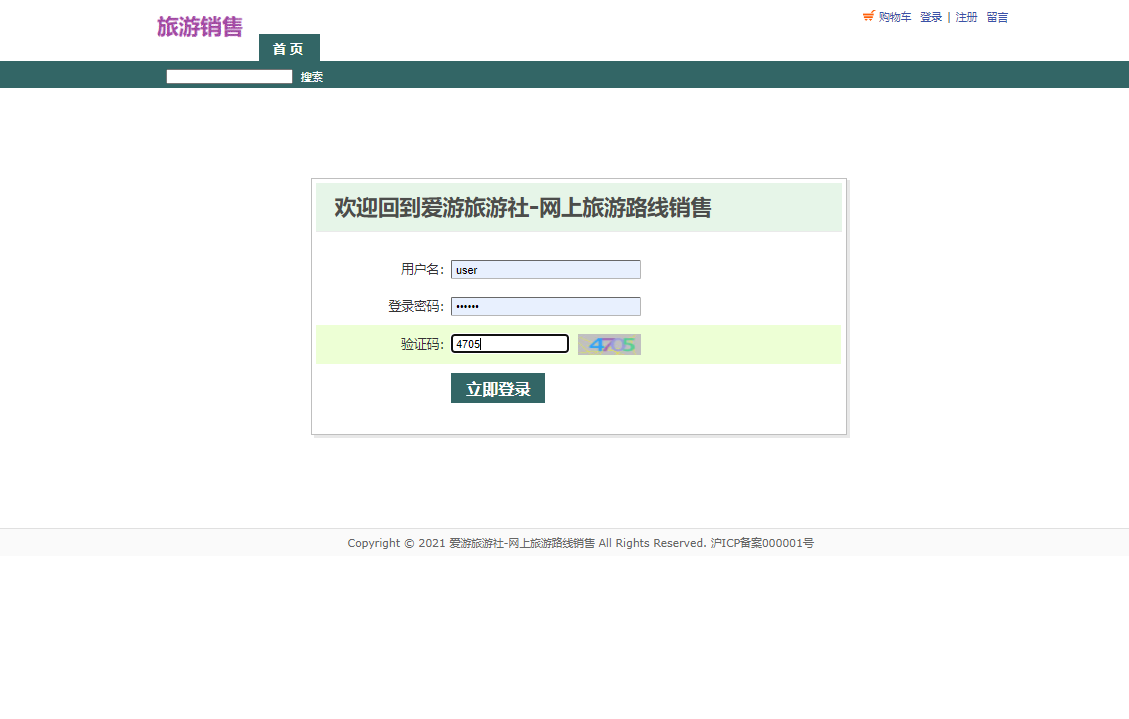Open the 登录 login link
The width and height of the screenshot is (1129, 719).
coord(930,17)
